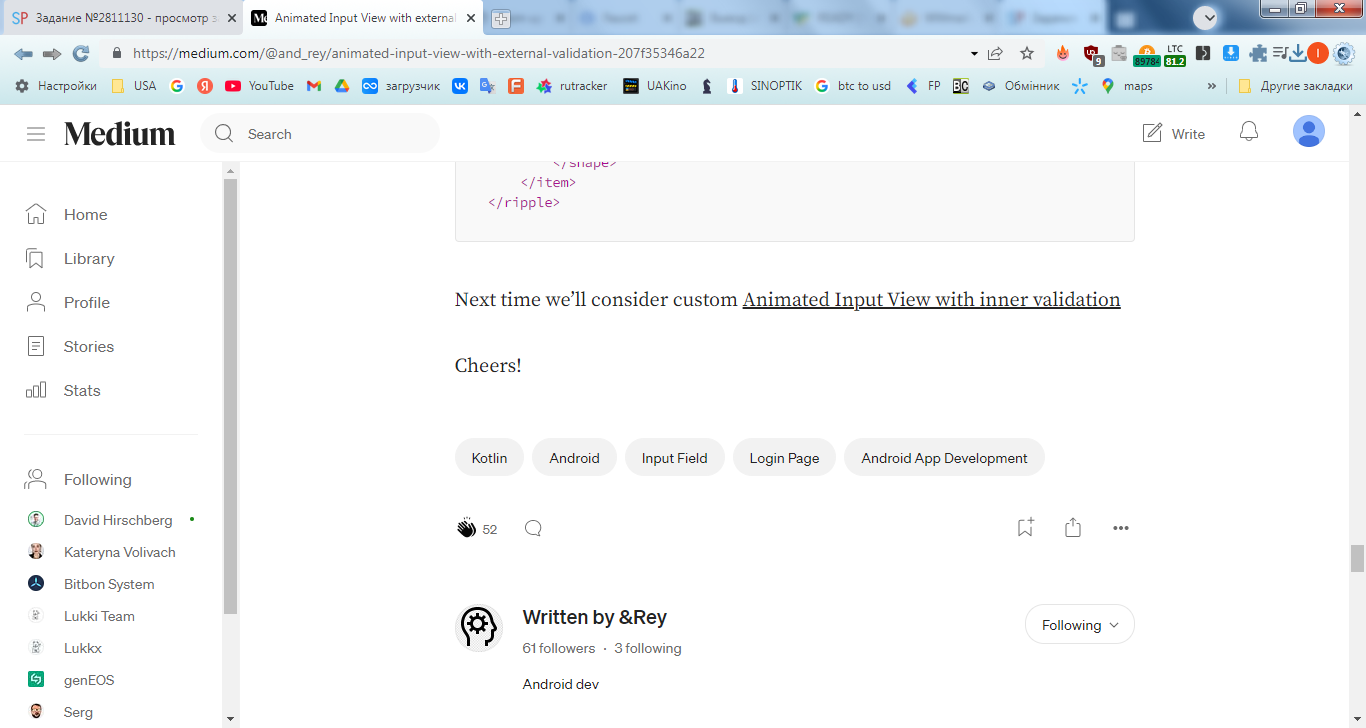Open the Другие закладки folder

point(1295,86)
